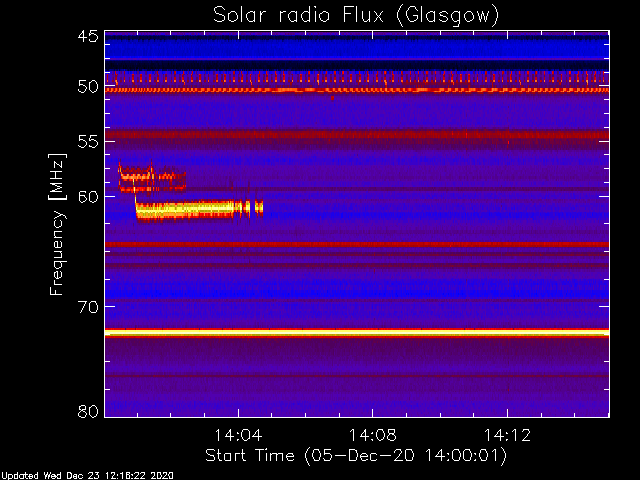The width and height of the screenshot is (640, 480).
Task: Click the 14:04 time tick label
Action: click(238, 435)
